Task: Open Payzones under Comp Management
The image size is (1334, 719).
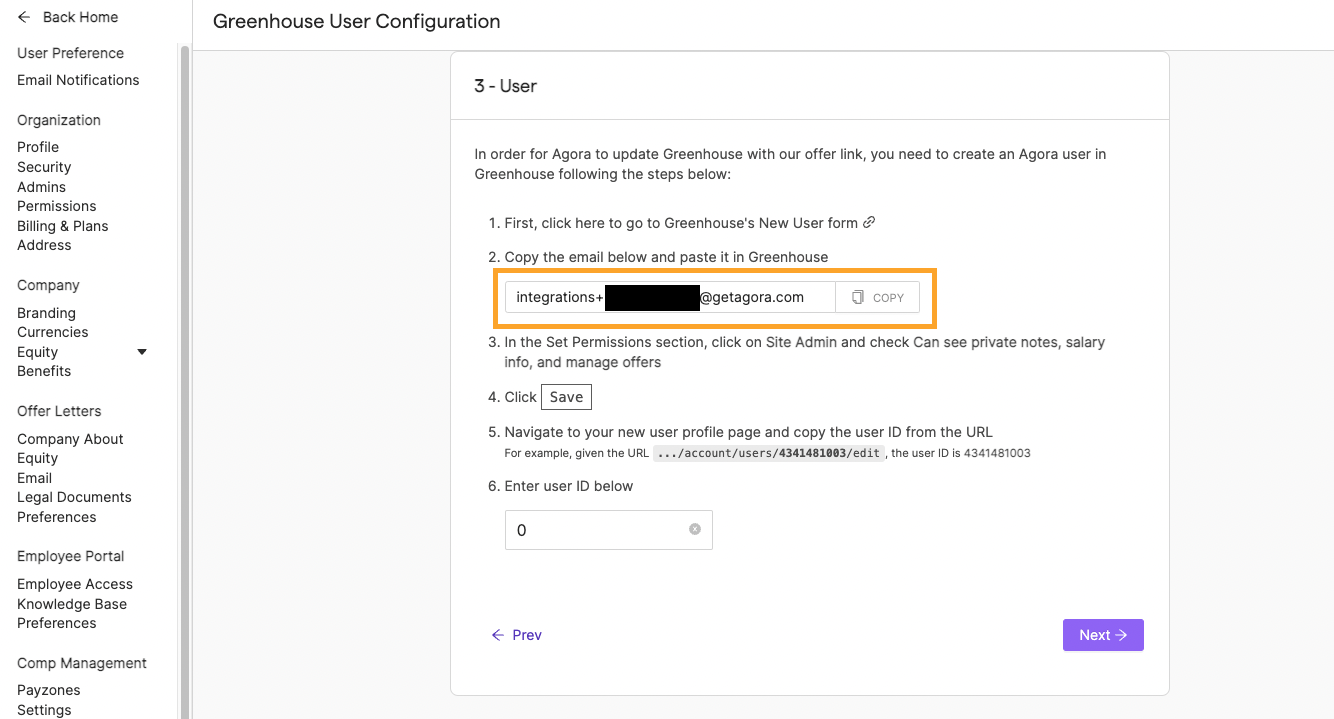Action: point(49,690)
